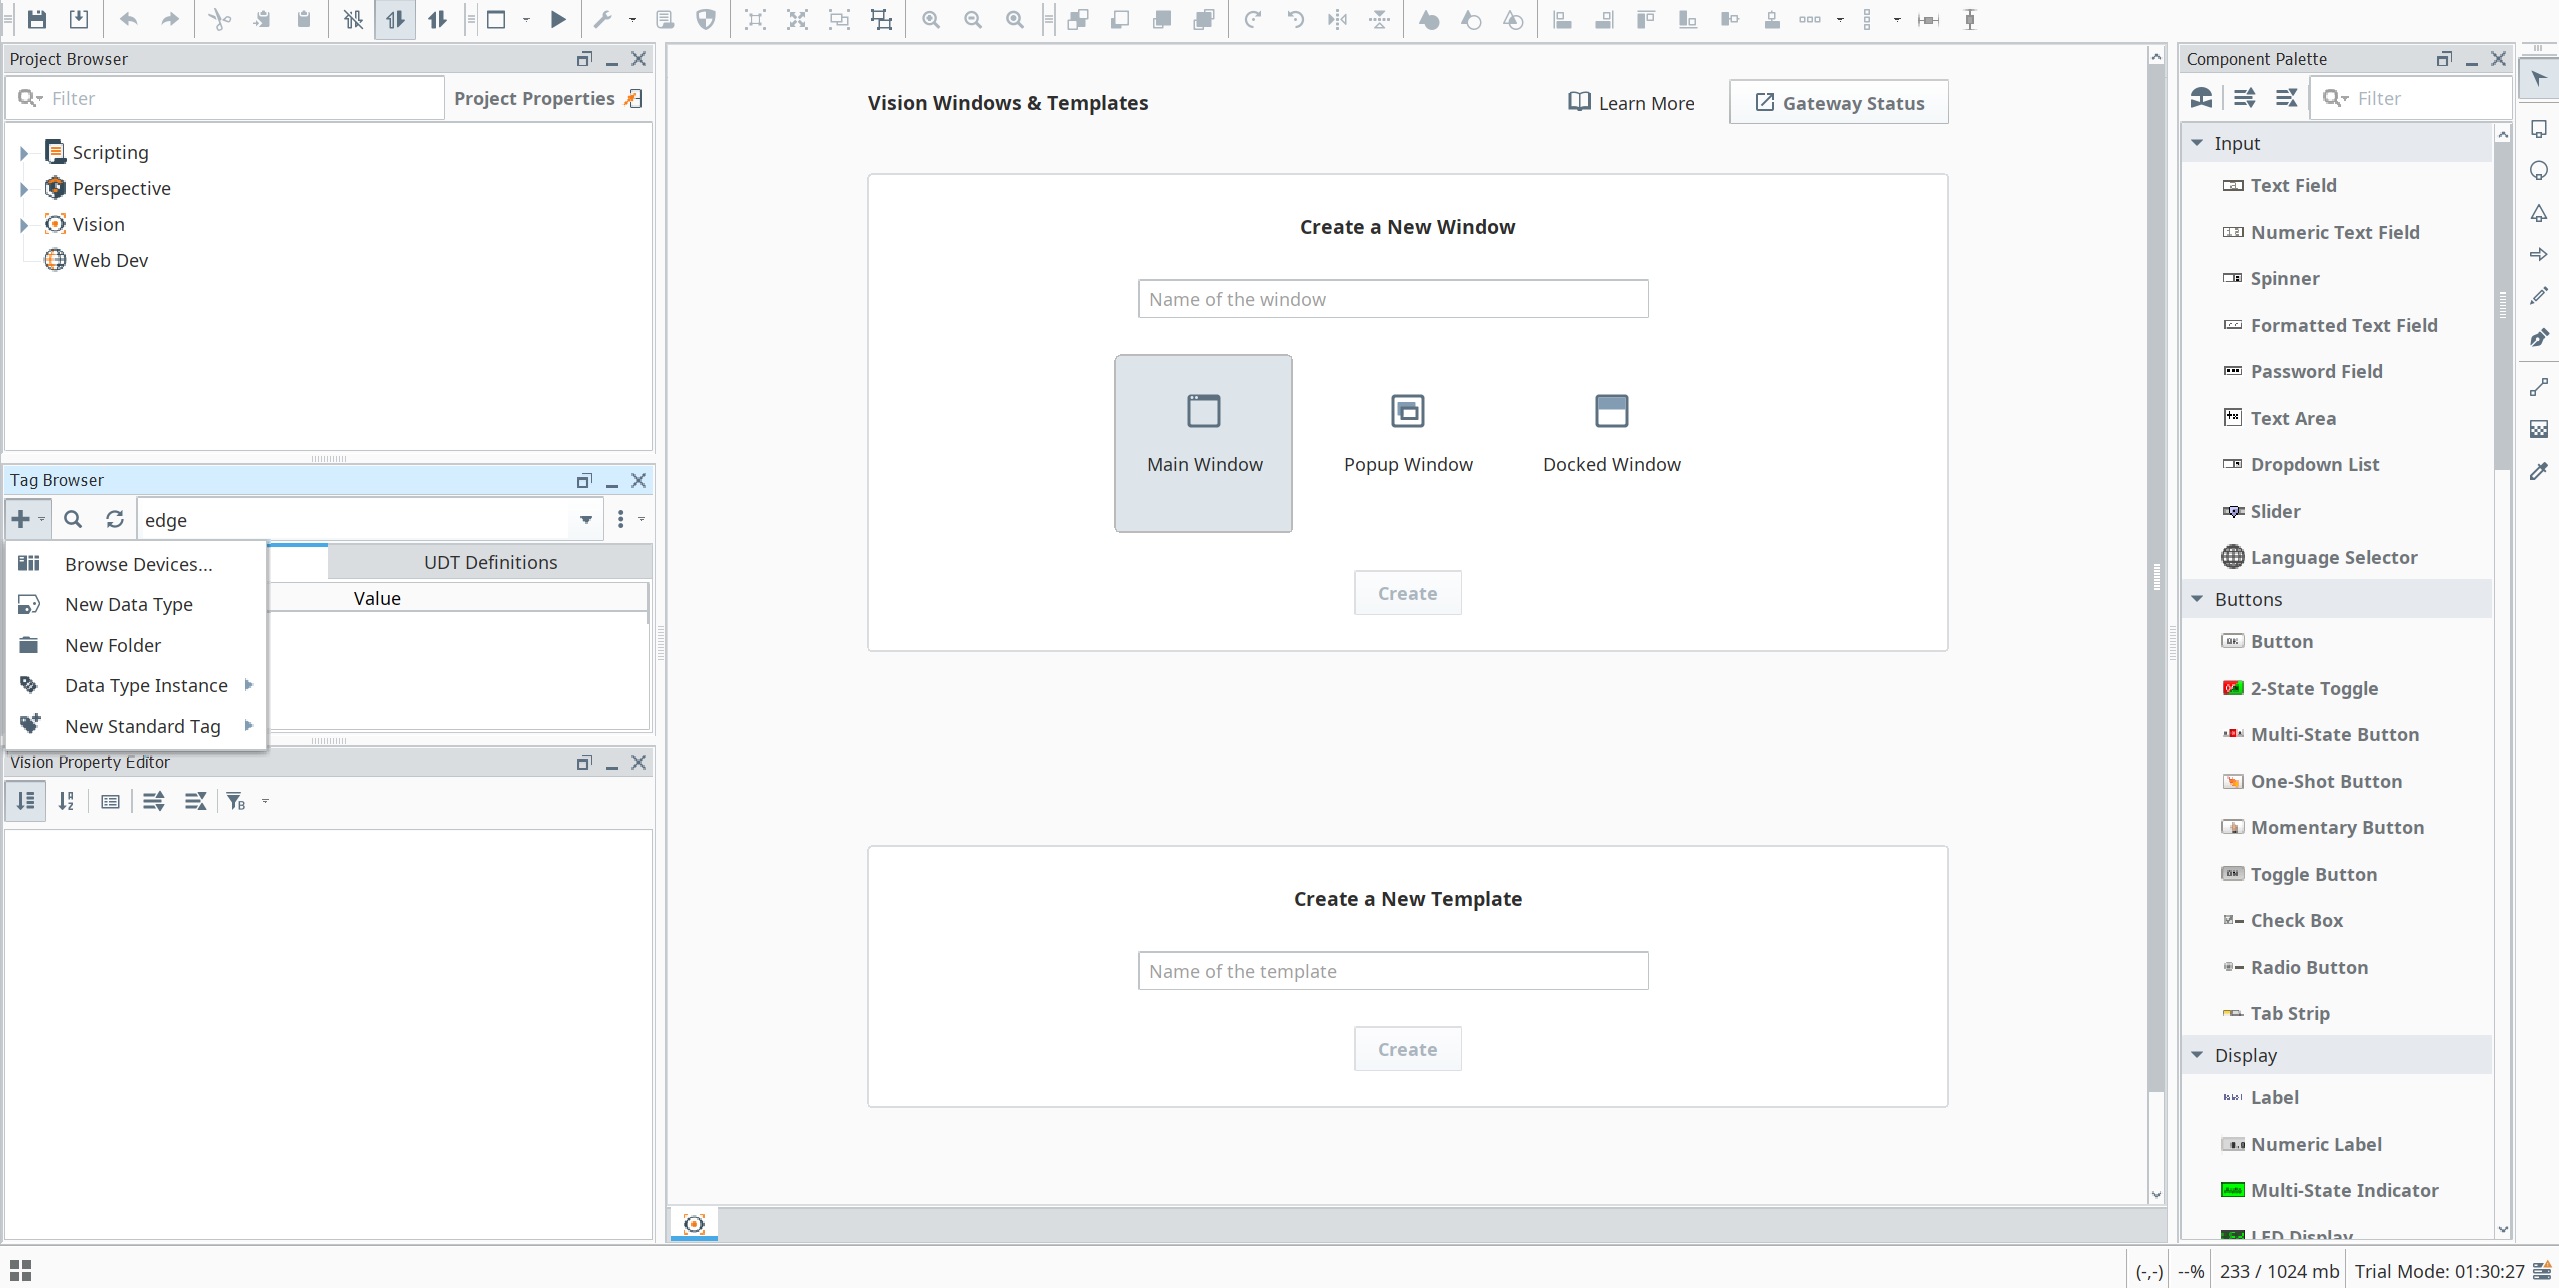The image size is (2559, 1288).
Task: Click the Tag Browser search magnifier icon
Action: tap(73, 519)
